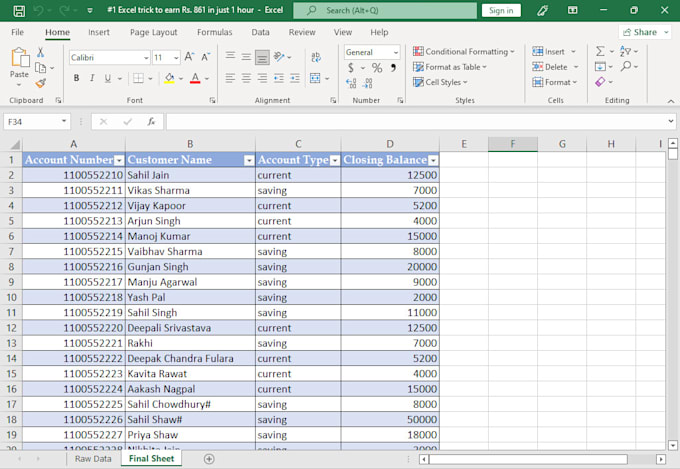Toggle Align Right

(x=262, y=78)
